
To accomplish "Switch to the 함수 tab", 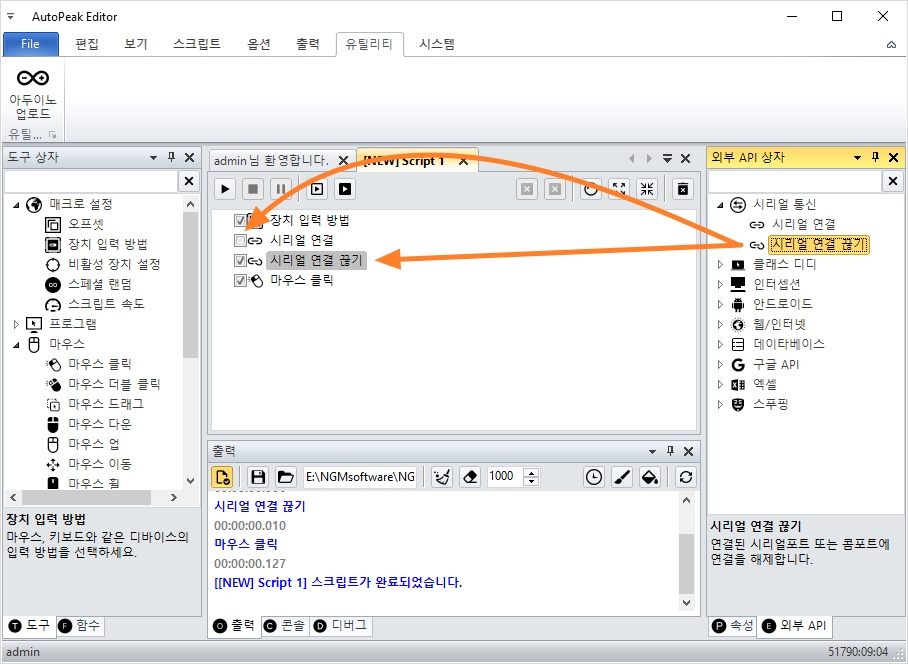I will tap(80, 625).
